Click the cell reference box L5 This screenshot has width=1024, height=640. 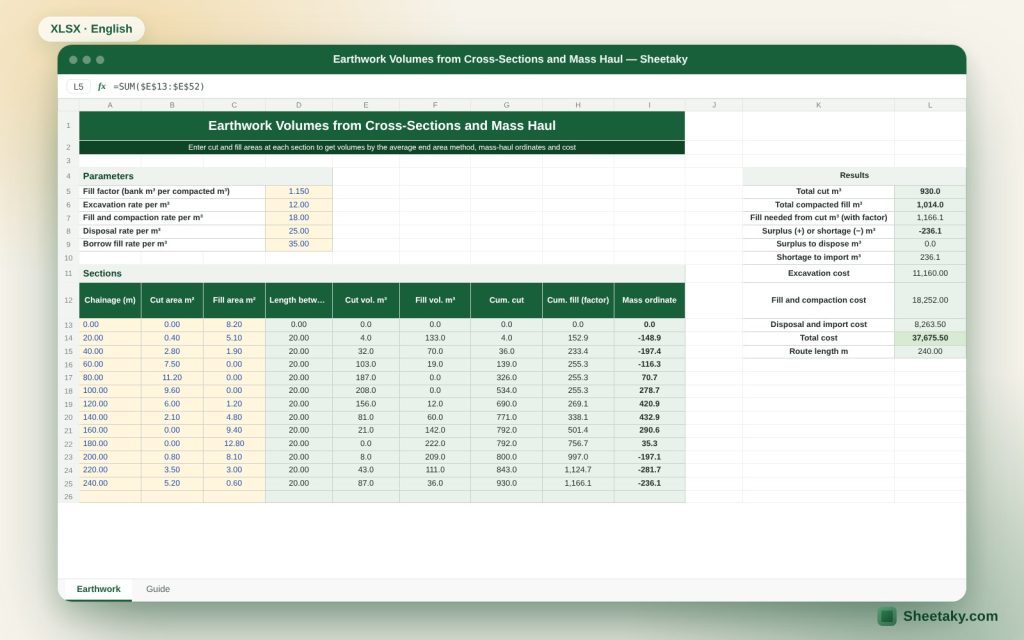pos(78,86)
